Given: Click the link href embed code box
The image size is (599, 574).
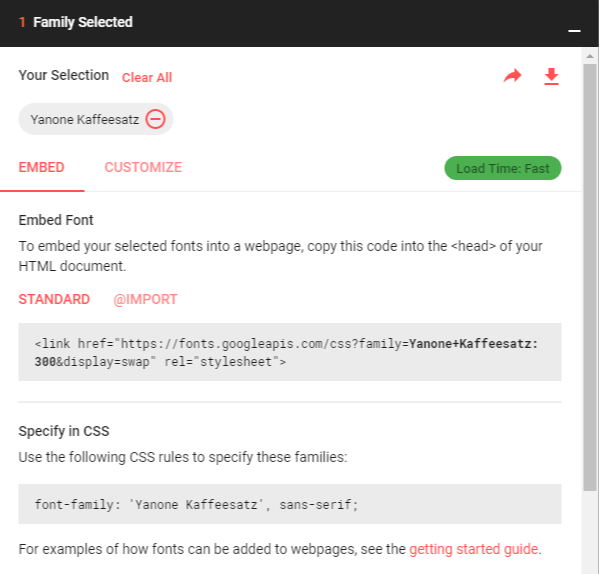Looking at the screenshot, I should pyautogui.click(x=290, y=352).
